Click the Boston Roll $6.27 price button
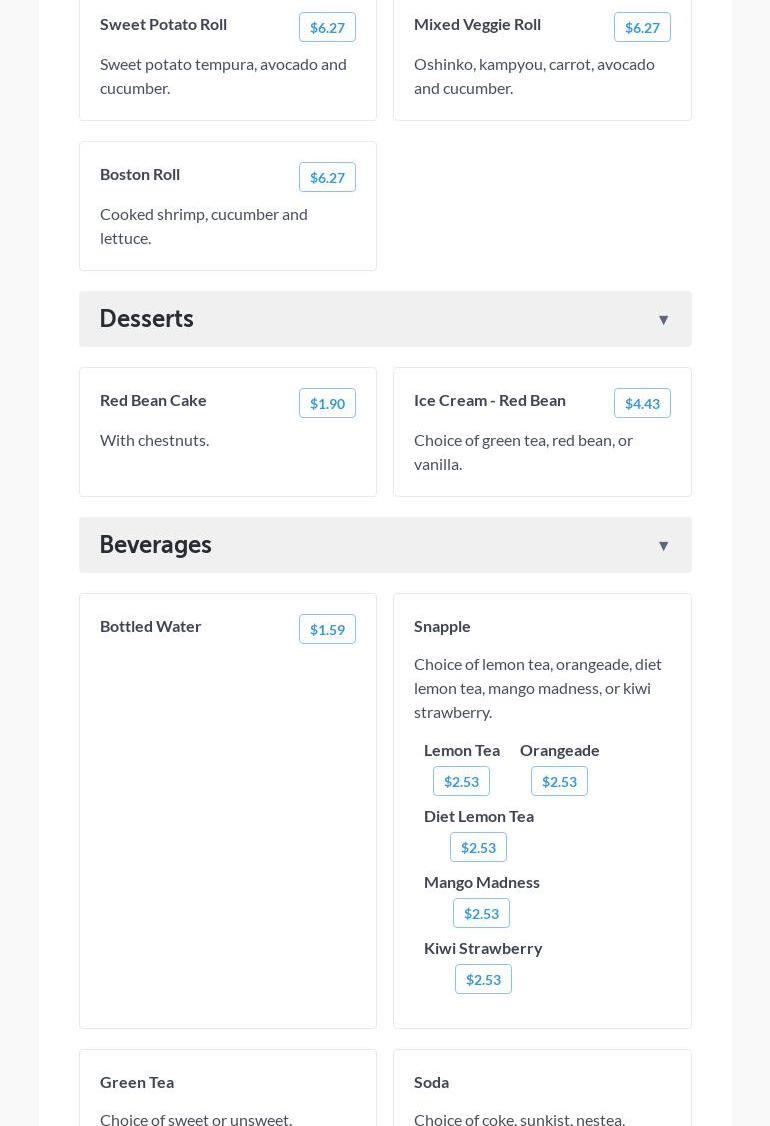 coord(327,178)
